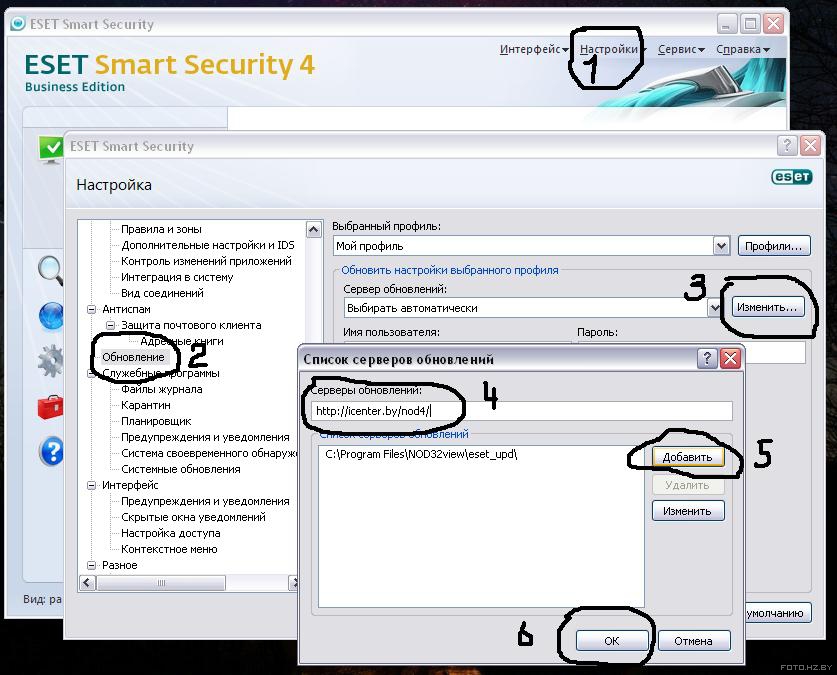The width and height of the screenshot is (837, 675).
Task: Click the tree scroll-up arrow
Action: click(313, 229)
